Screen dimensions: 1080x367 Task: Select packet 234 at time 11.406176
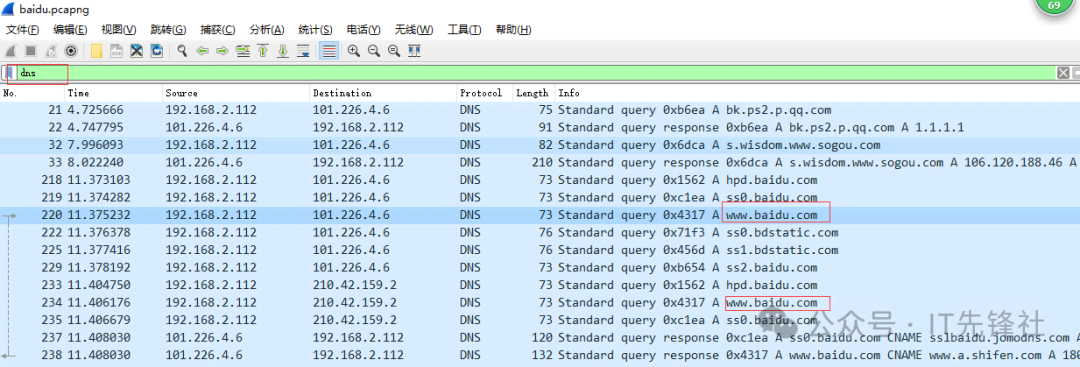coord(540,303)
